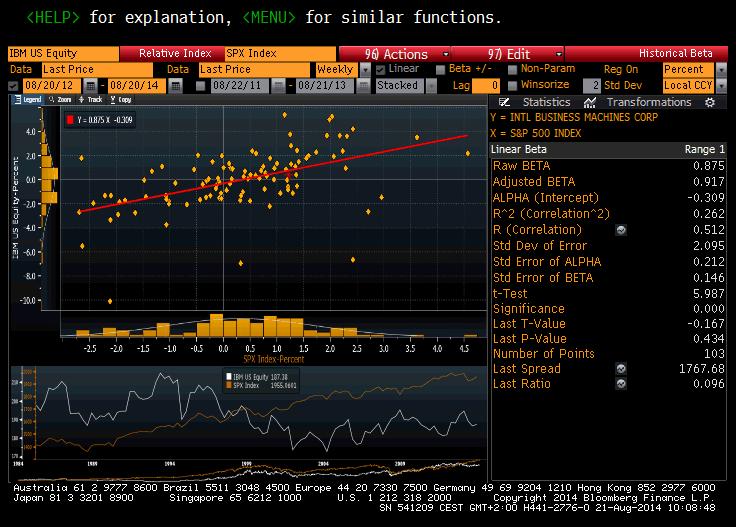This screenshot has width=736, height=527.
Task: Click the Raw BETA row
Action: [x=608, y=166]
